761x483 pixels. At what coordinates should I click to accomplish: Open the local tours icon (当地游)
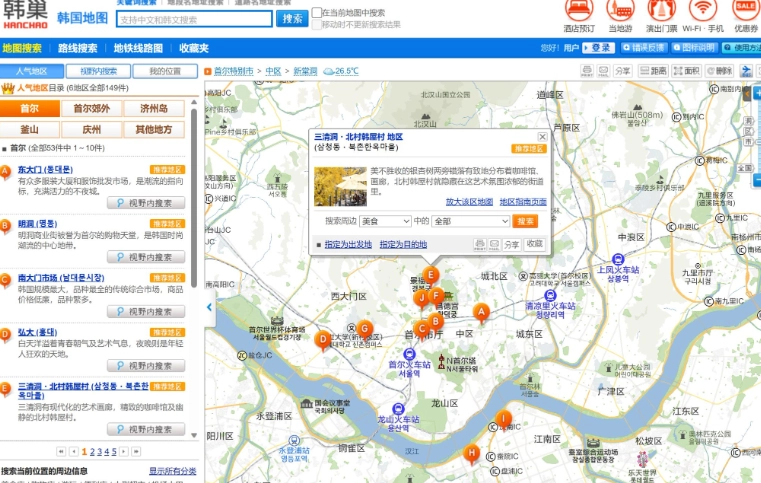[x=620, y=17]
